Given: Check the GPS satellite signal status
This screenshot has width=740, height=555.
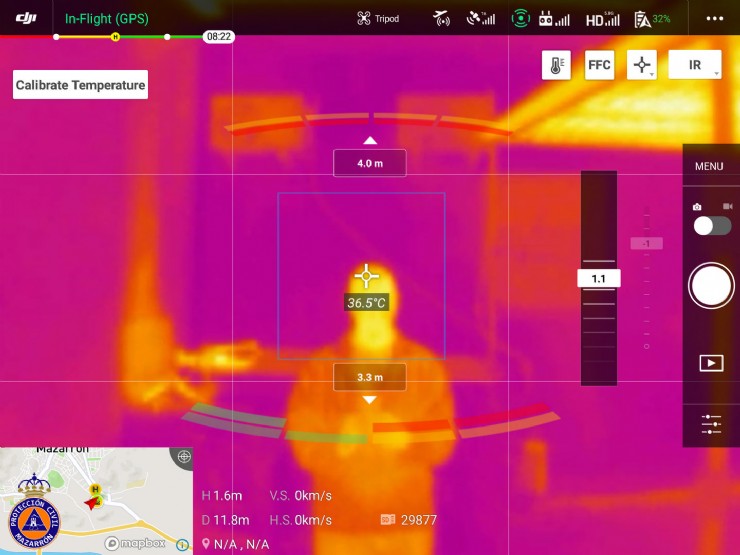Looking at the screenshot, I should click(481, 18).
